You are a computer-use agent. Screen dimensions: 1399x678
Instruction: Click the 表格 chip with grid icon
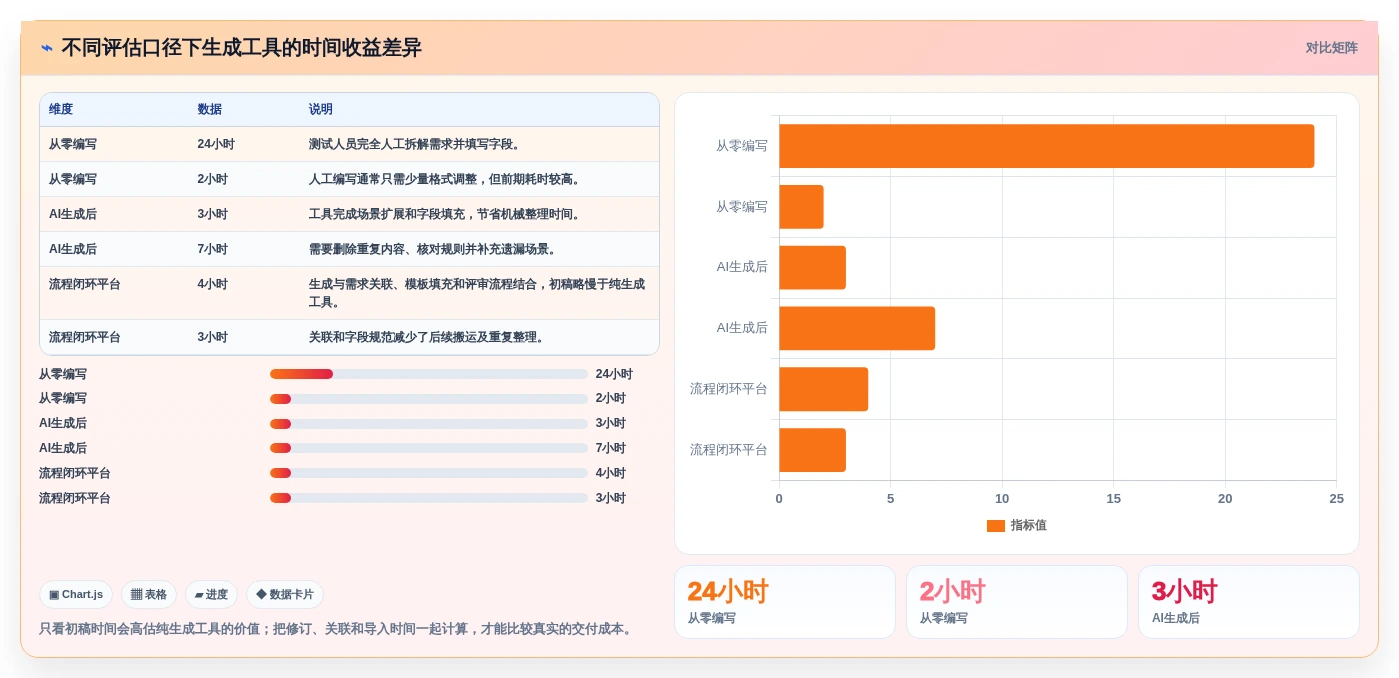point(149,594)
